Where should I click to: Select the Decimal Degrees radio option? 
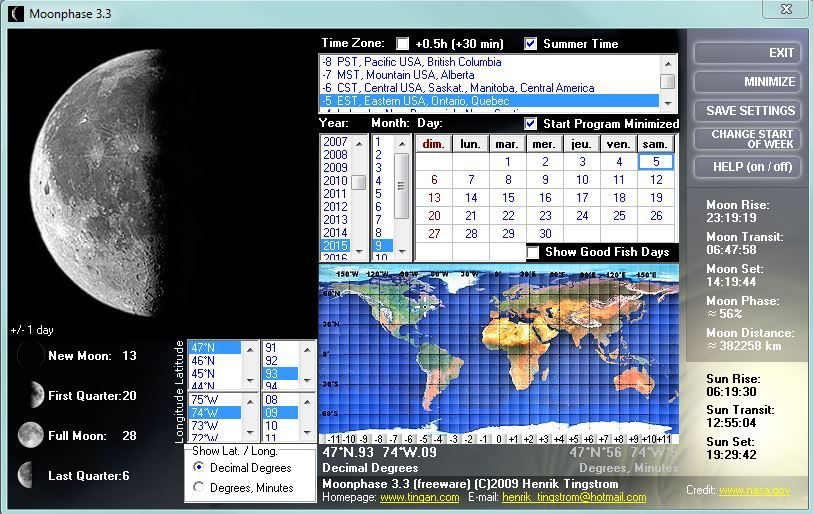[x=200, y=467]
